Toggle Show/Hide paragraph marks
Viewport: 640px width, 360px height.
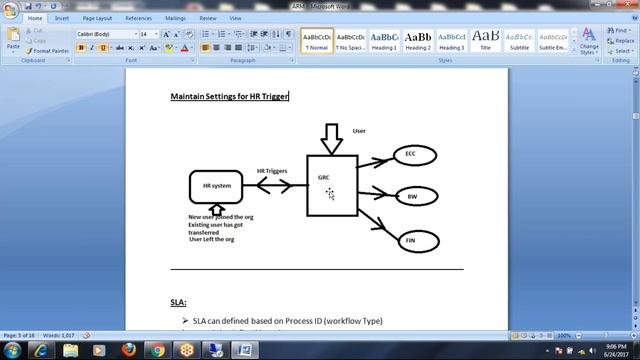click(x=288, y=34)
